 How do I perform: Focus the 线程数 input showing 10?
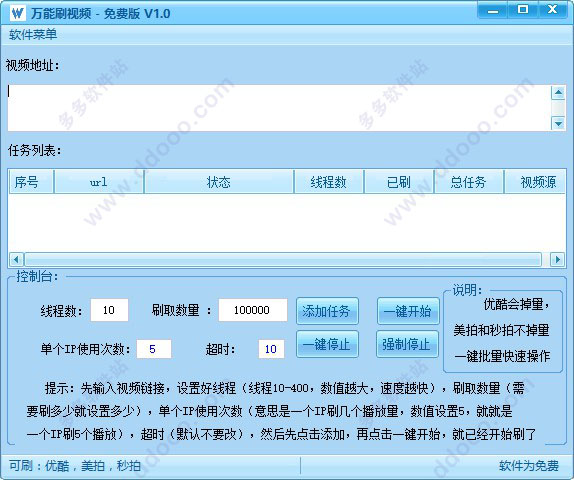pyautogui.click(x=109, y=310)
